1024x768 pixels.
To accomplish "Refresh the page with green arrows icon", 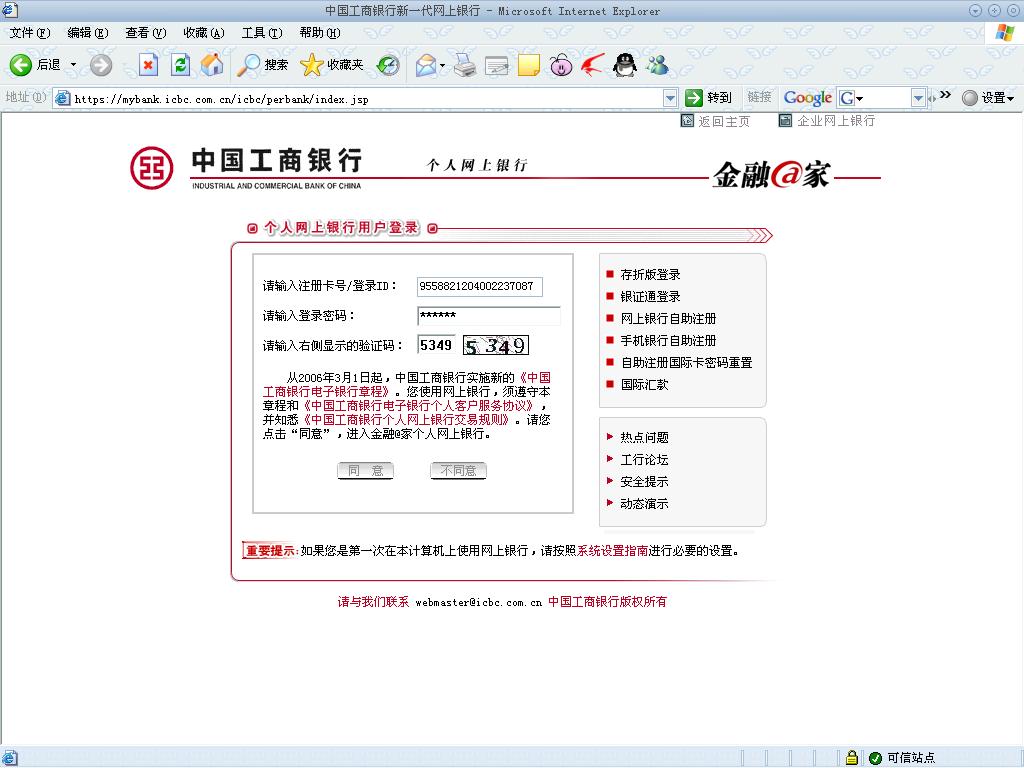I will click(180, 65).
